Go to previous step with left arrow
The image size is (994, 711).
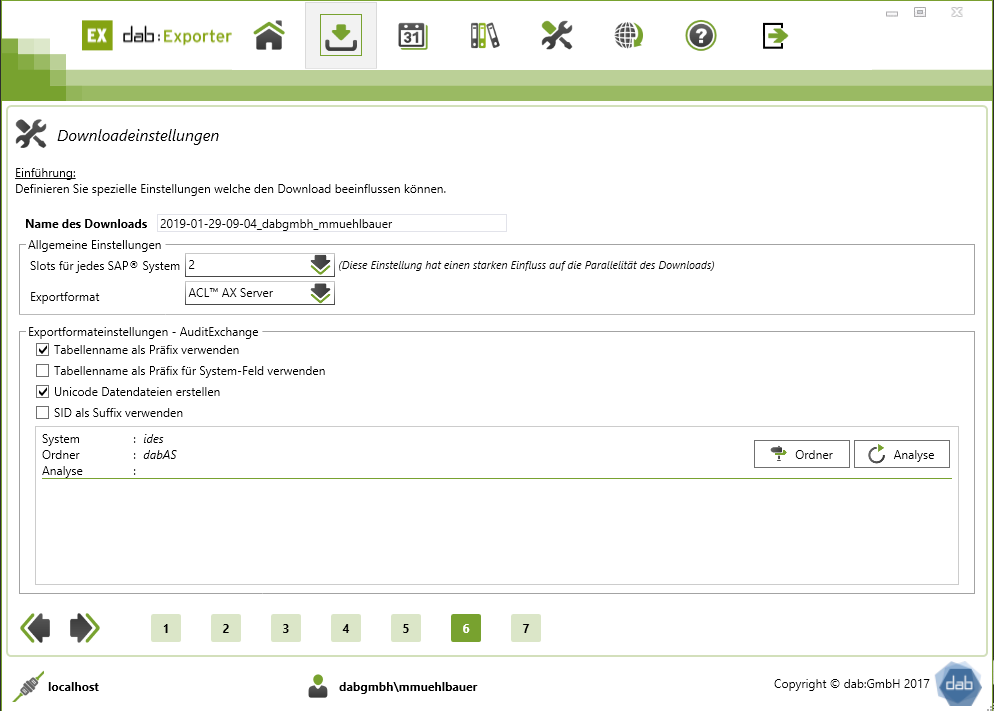click(36, 628)
